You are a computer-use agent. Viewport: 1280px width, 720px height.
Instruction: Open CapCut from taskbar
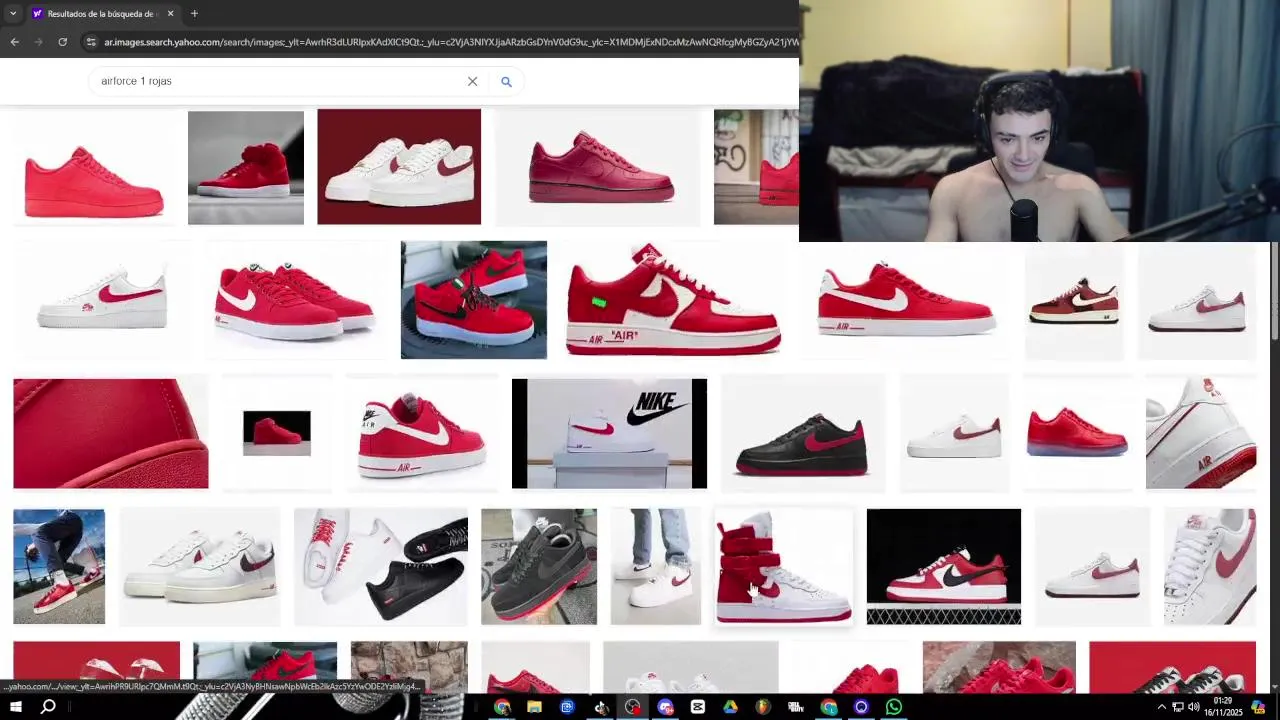click(x=698, y=707)
